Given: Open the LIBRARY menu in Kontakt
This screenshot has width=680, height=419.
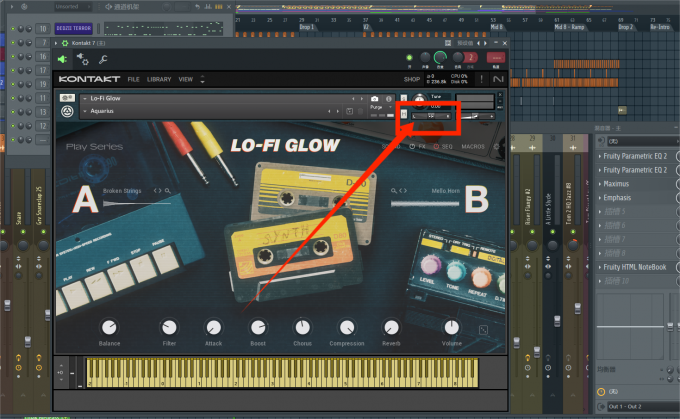Looking at the screenshot, I should pyautogui.click(x=159, y=79).
